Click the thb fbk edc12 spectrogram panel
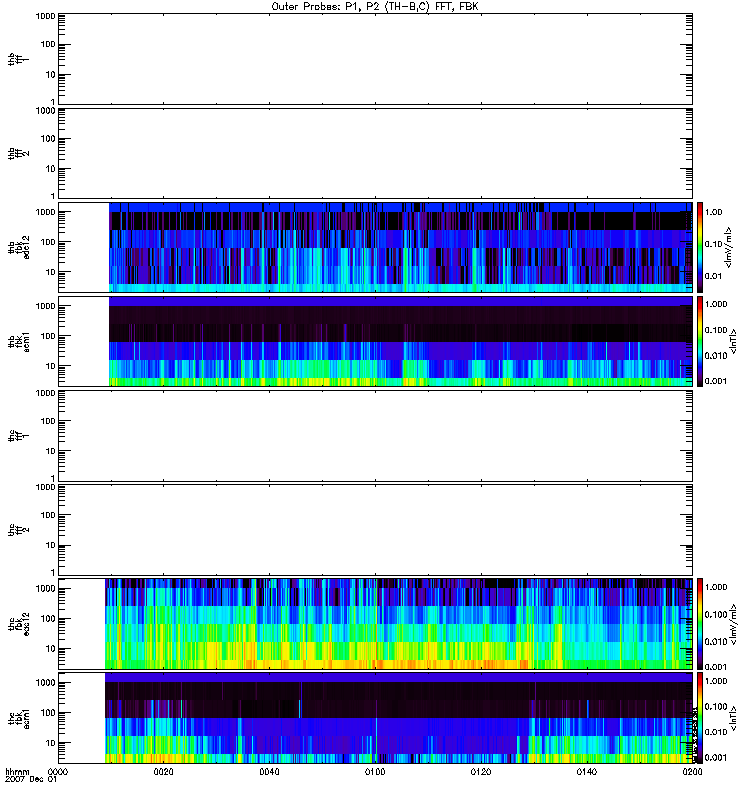Image resolution: width=750 pixels, height=800 pixels. [x=376, y=247]
